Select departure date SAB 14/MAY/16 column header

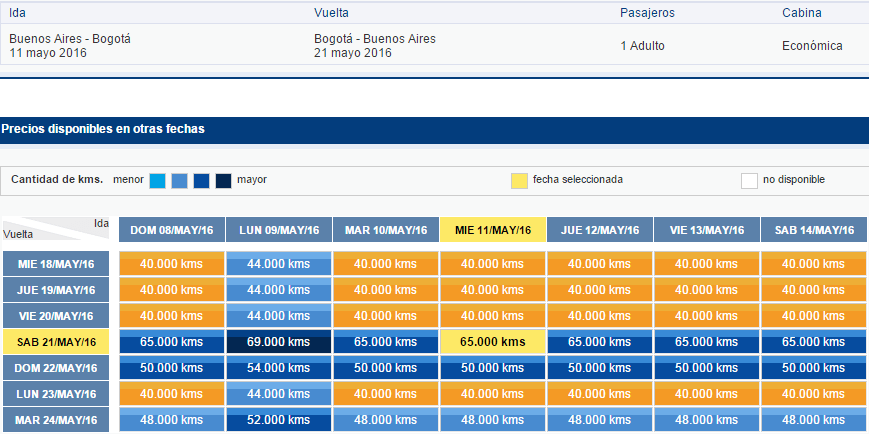pyautogui.click(x=814, y=230)
